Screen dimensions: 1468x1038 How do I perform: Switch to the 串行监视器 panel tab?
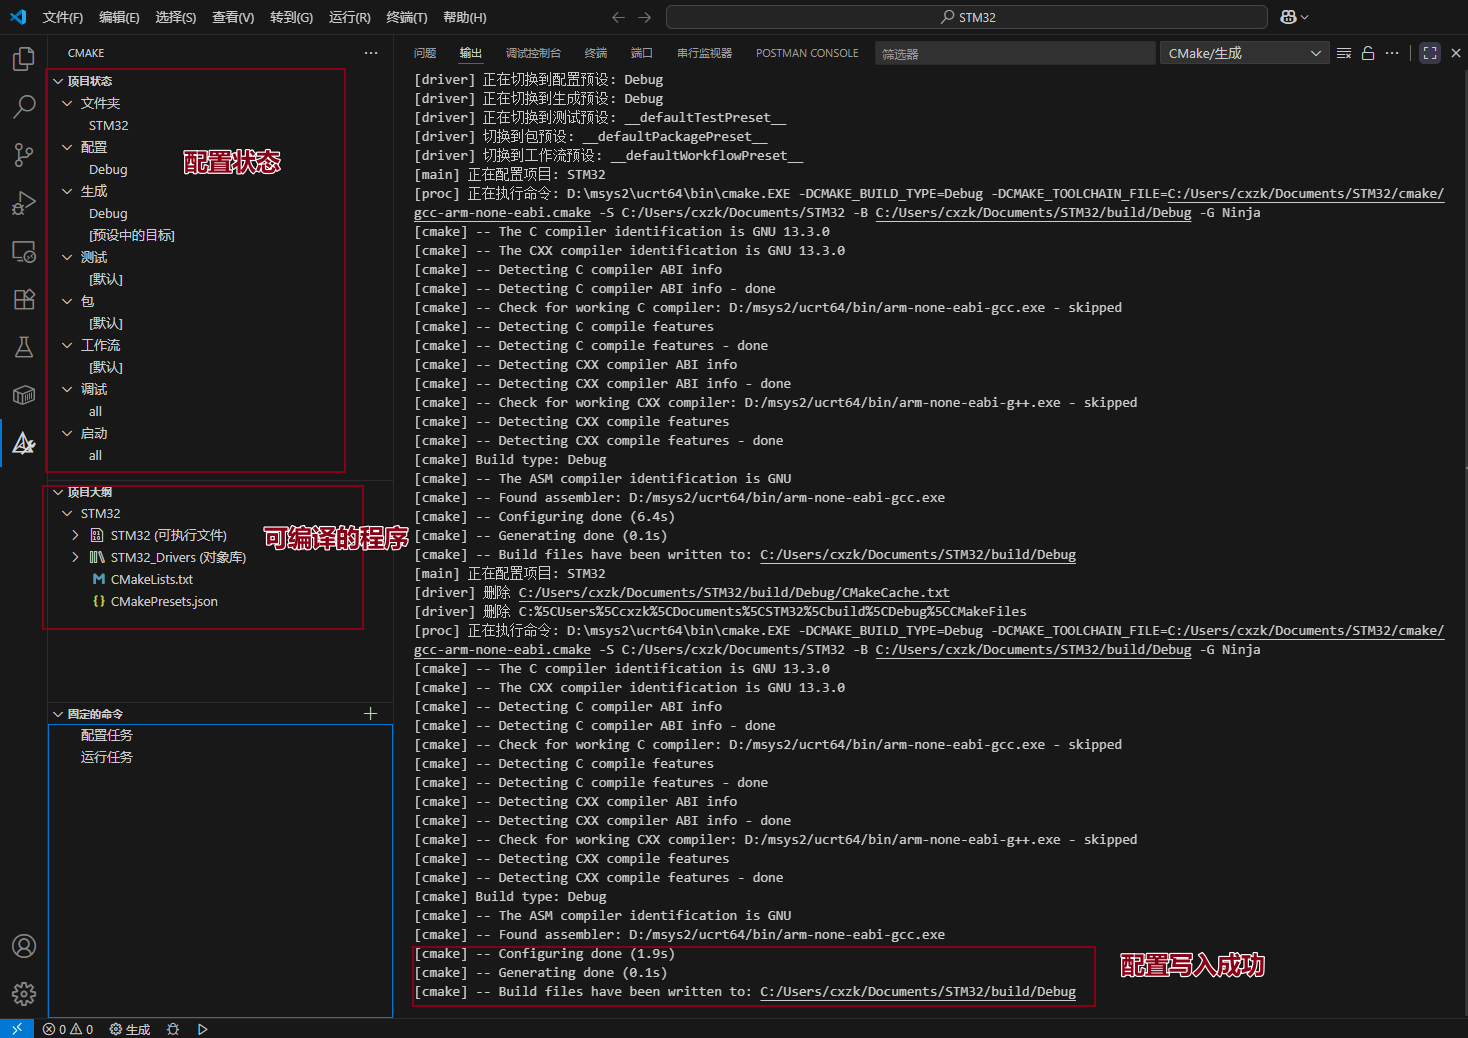tap(704, 53)
